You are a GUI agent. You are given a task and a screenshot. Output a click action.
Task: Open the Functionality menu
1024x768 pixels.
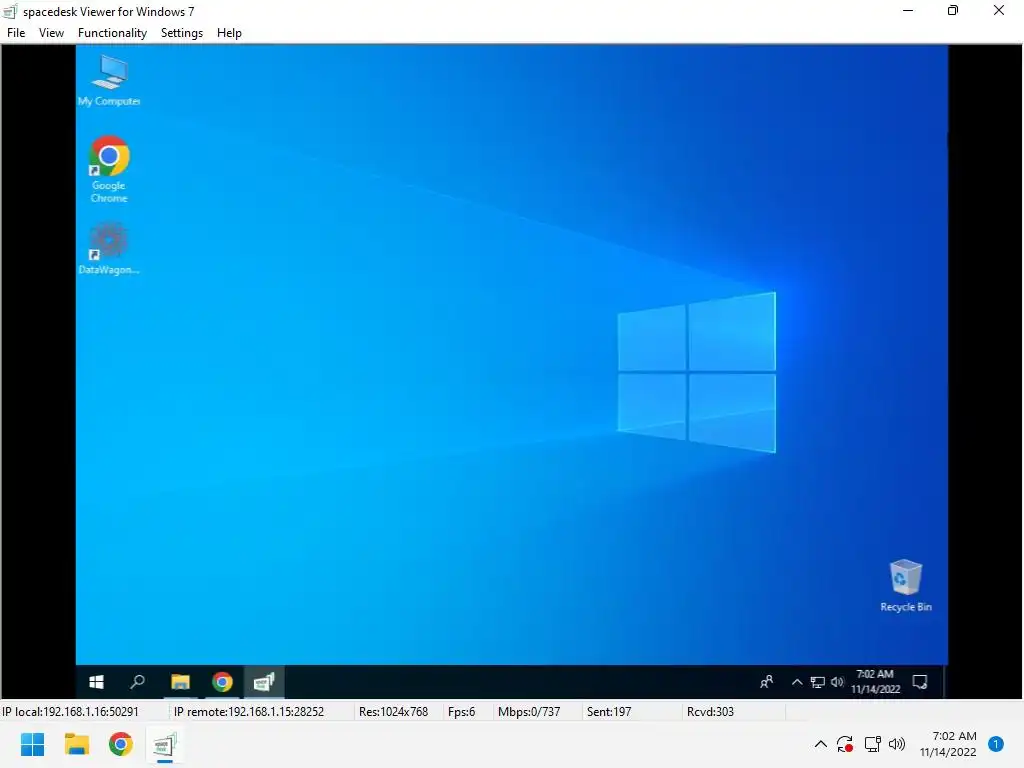tap(112, 33)
